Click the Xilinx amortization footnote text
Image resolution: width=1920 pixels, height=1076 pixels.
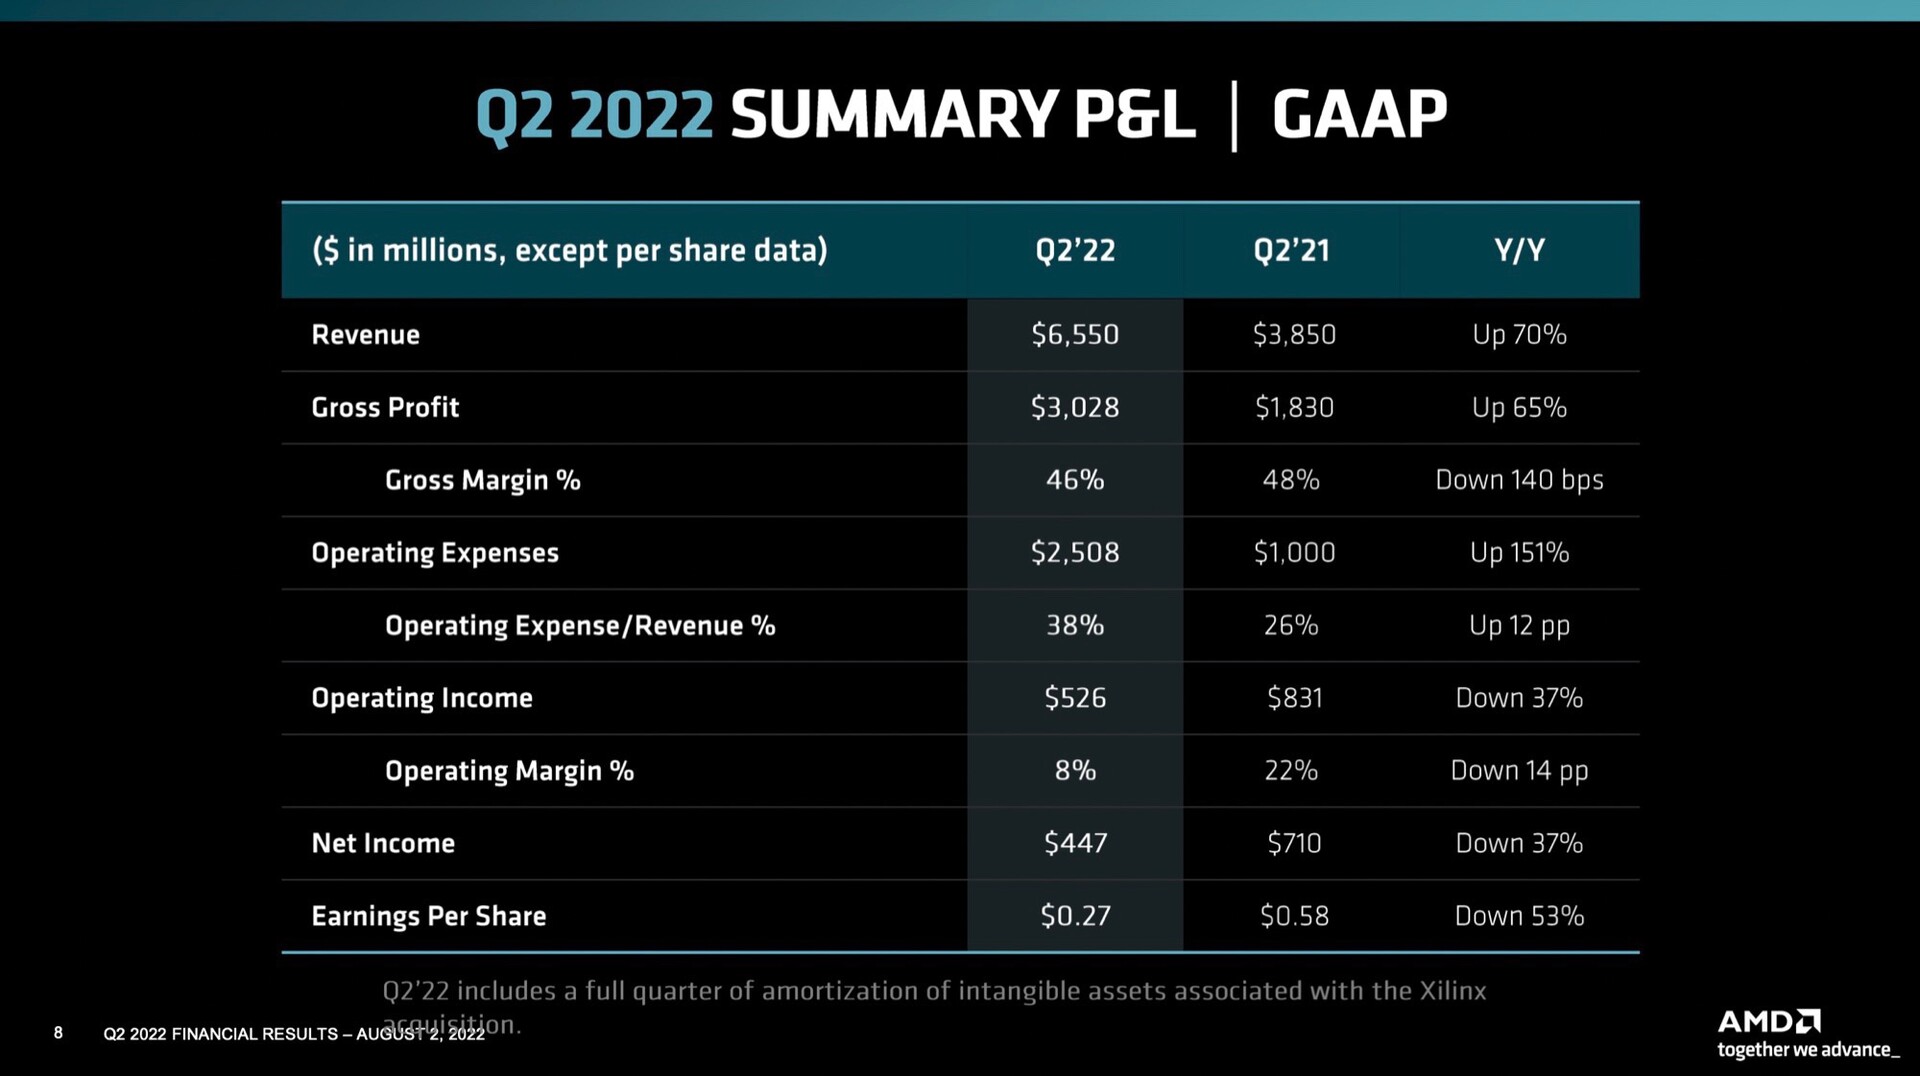(x=933, y=992)
